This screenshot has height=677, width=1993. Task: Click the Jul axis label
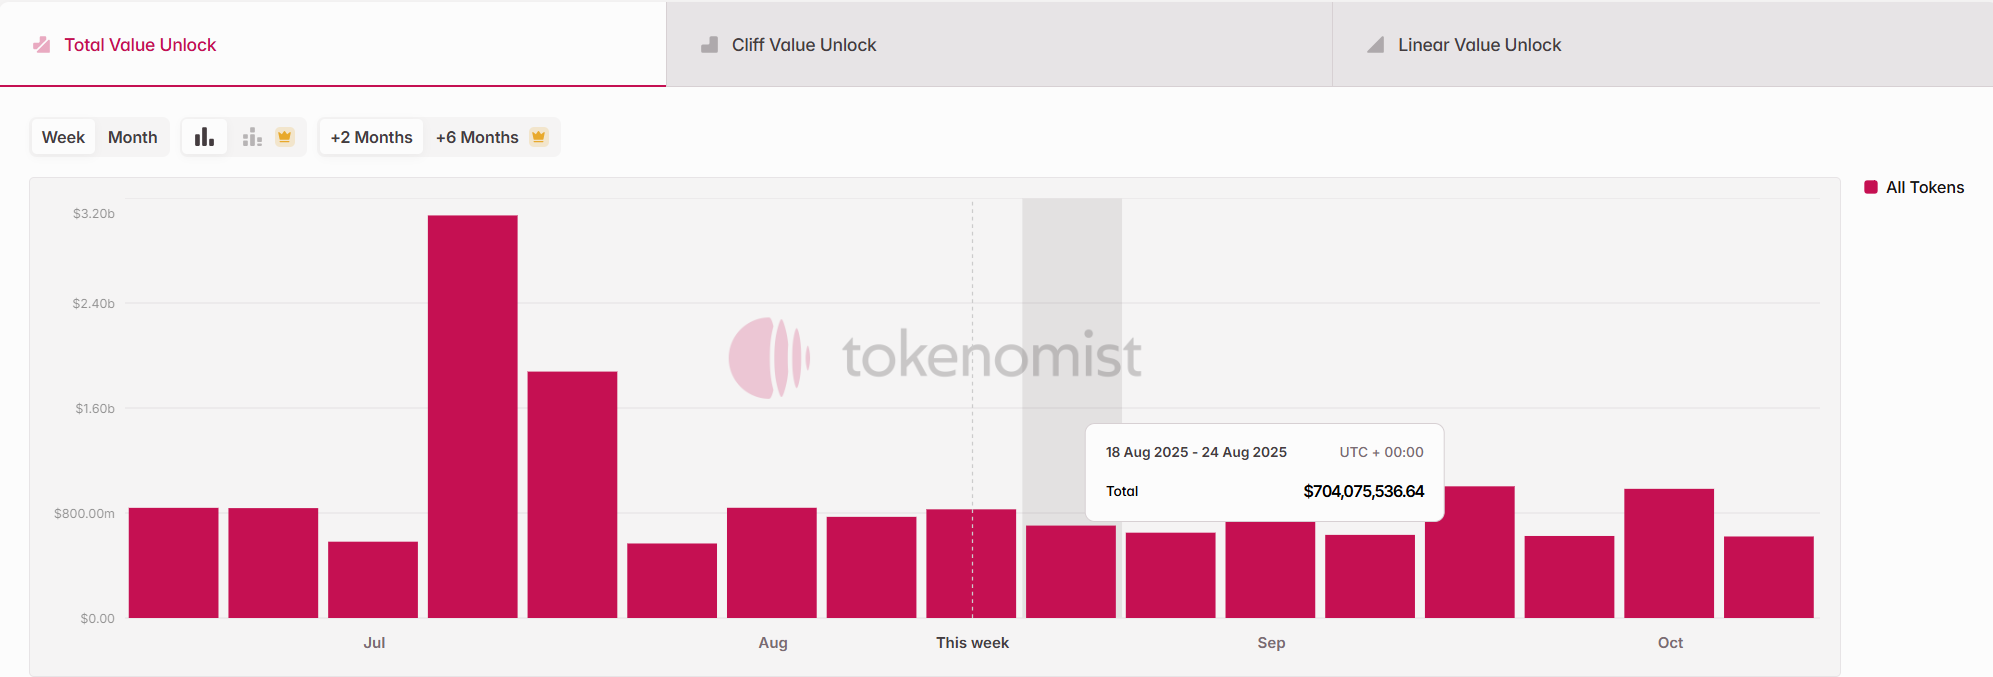374,643
